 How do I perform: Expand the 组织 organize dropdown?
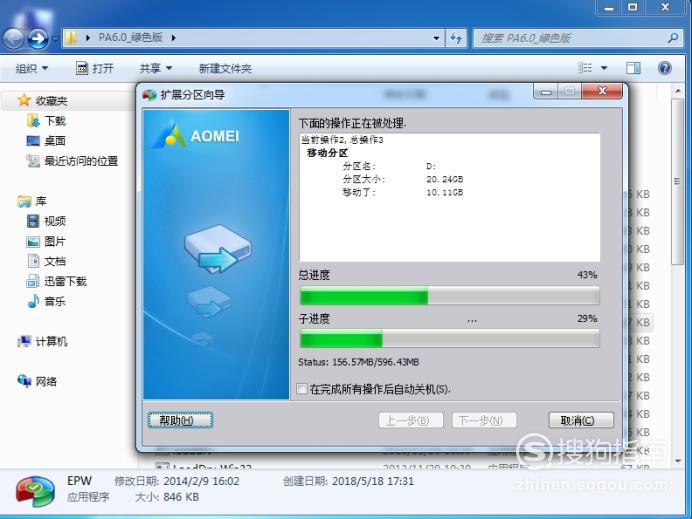click(x=32, y=68)
